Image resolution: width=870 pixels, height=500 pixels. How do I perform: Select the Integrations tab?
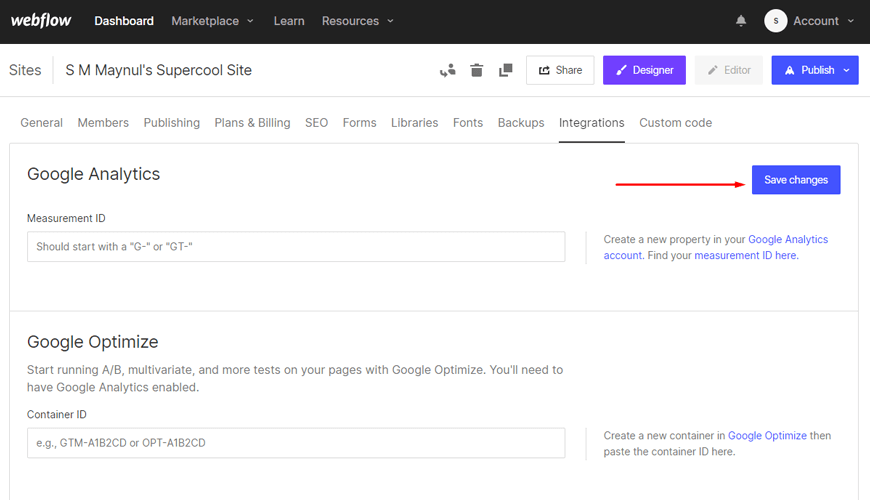click(591, 123)
